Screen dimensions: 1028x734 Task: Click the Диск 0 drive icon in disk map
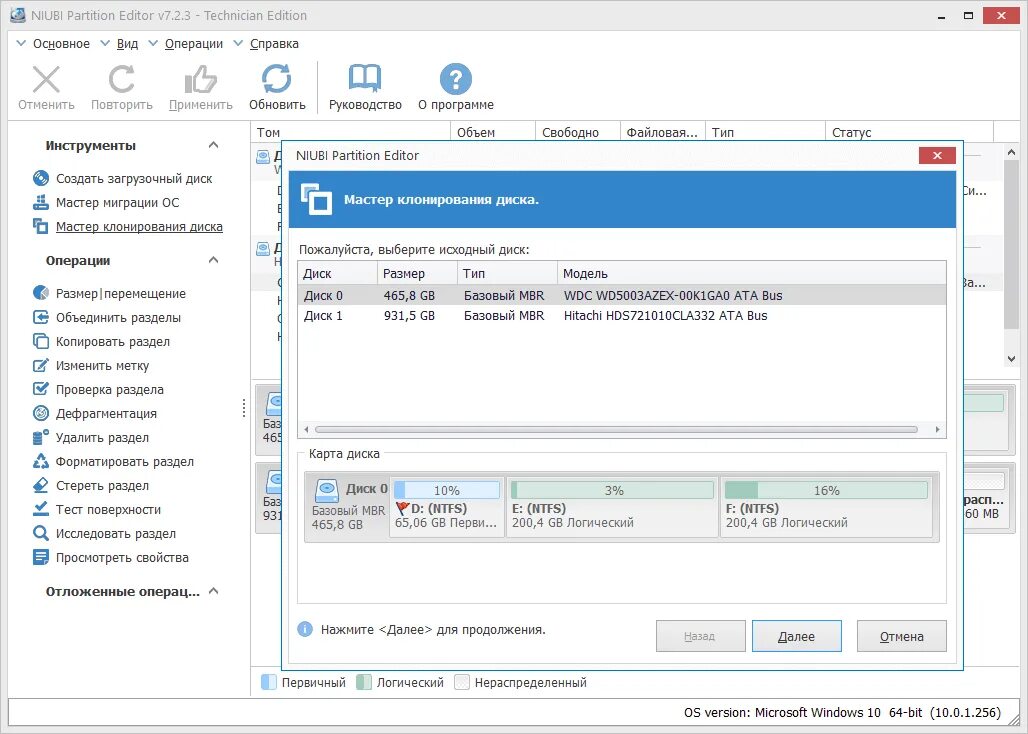tap(326, 490)
